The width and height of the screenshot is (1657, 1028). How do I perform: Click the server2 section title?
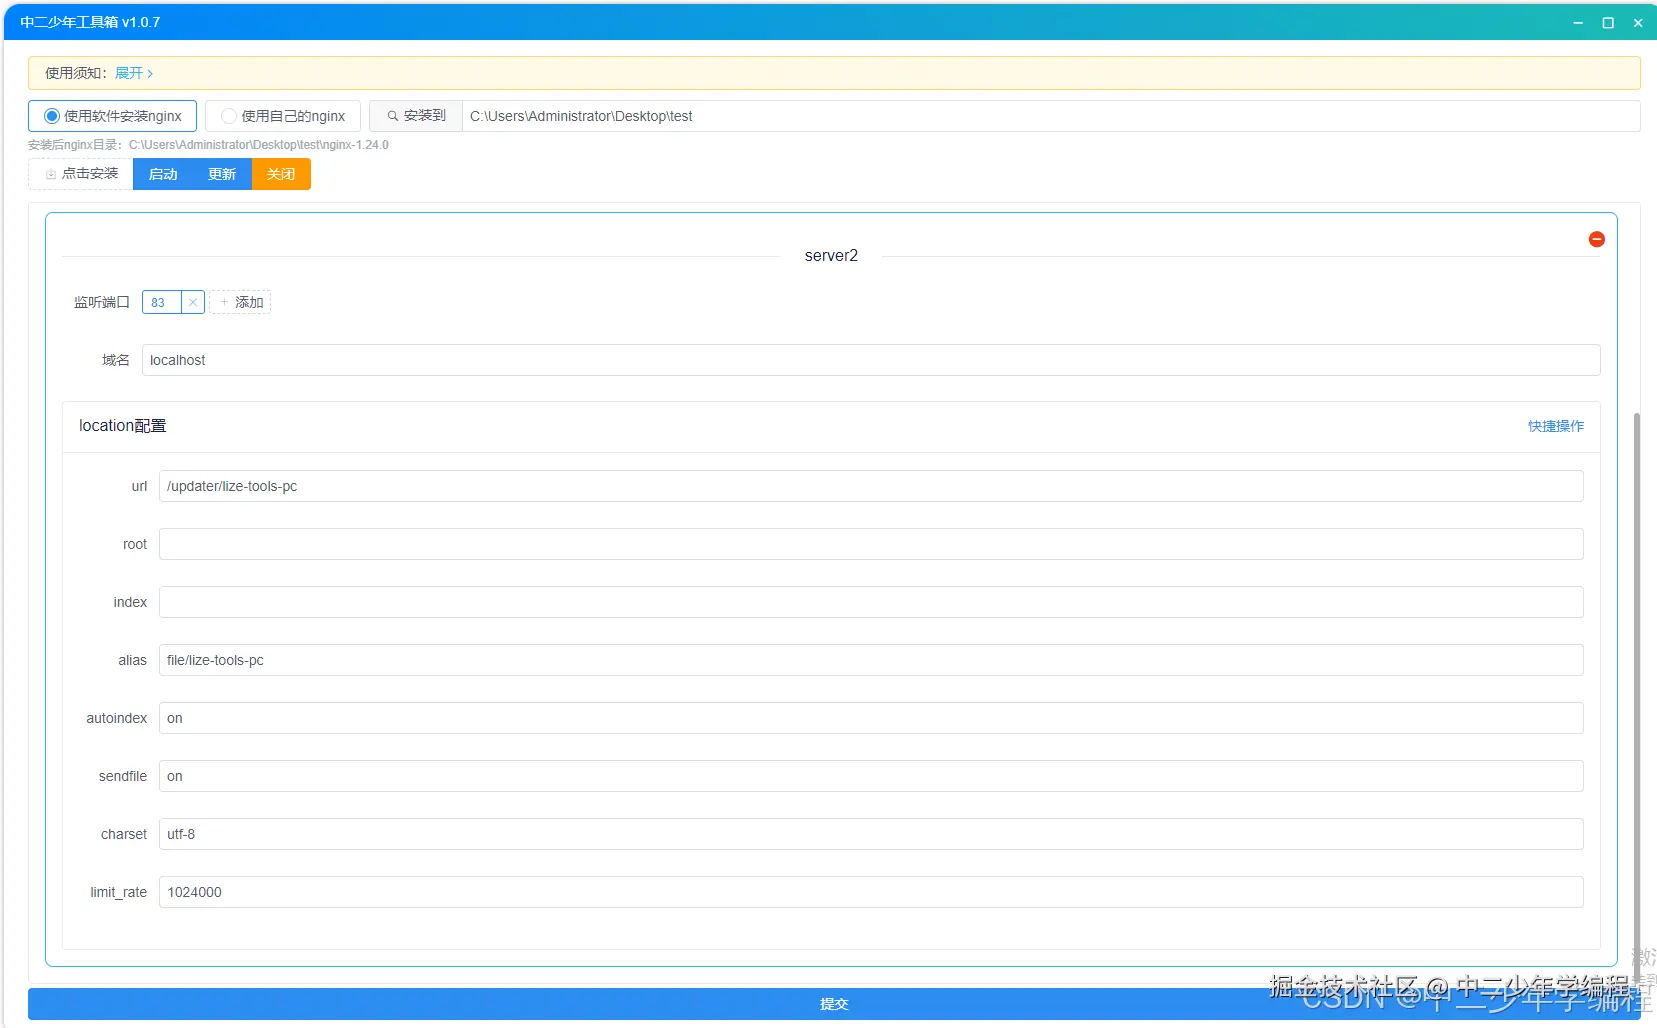[831, 256]
